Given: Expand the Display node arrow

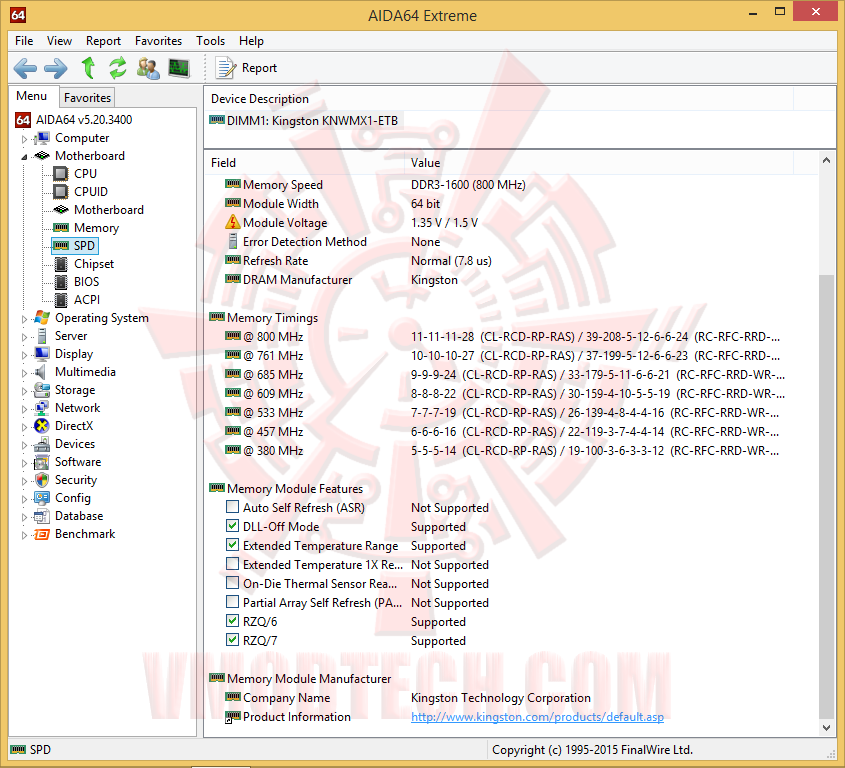Looking at the screenshot, I should pos(24,355).
